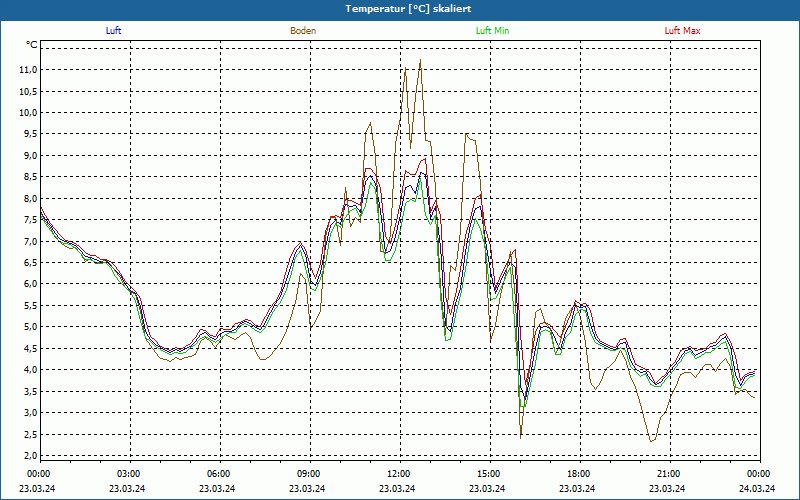
Task: Click the '2,0' y-axis value
Action: pos(30,456)
